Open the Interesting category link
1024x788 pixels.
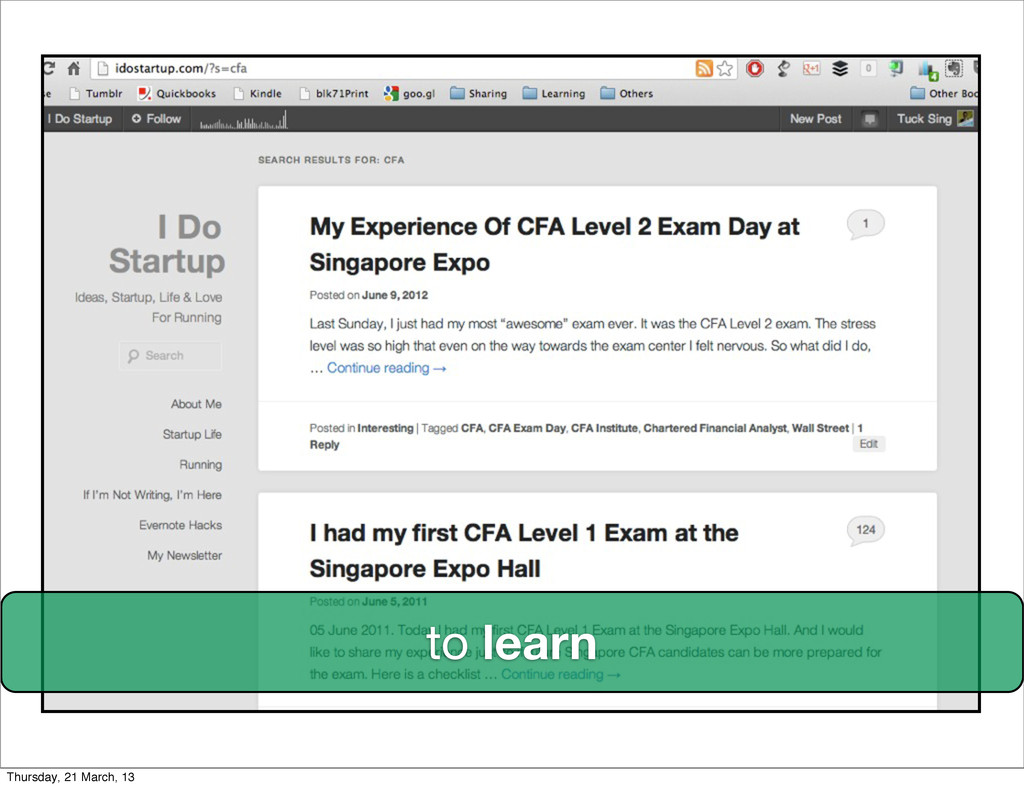point(385,428)
